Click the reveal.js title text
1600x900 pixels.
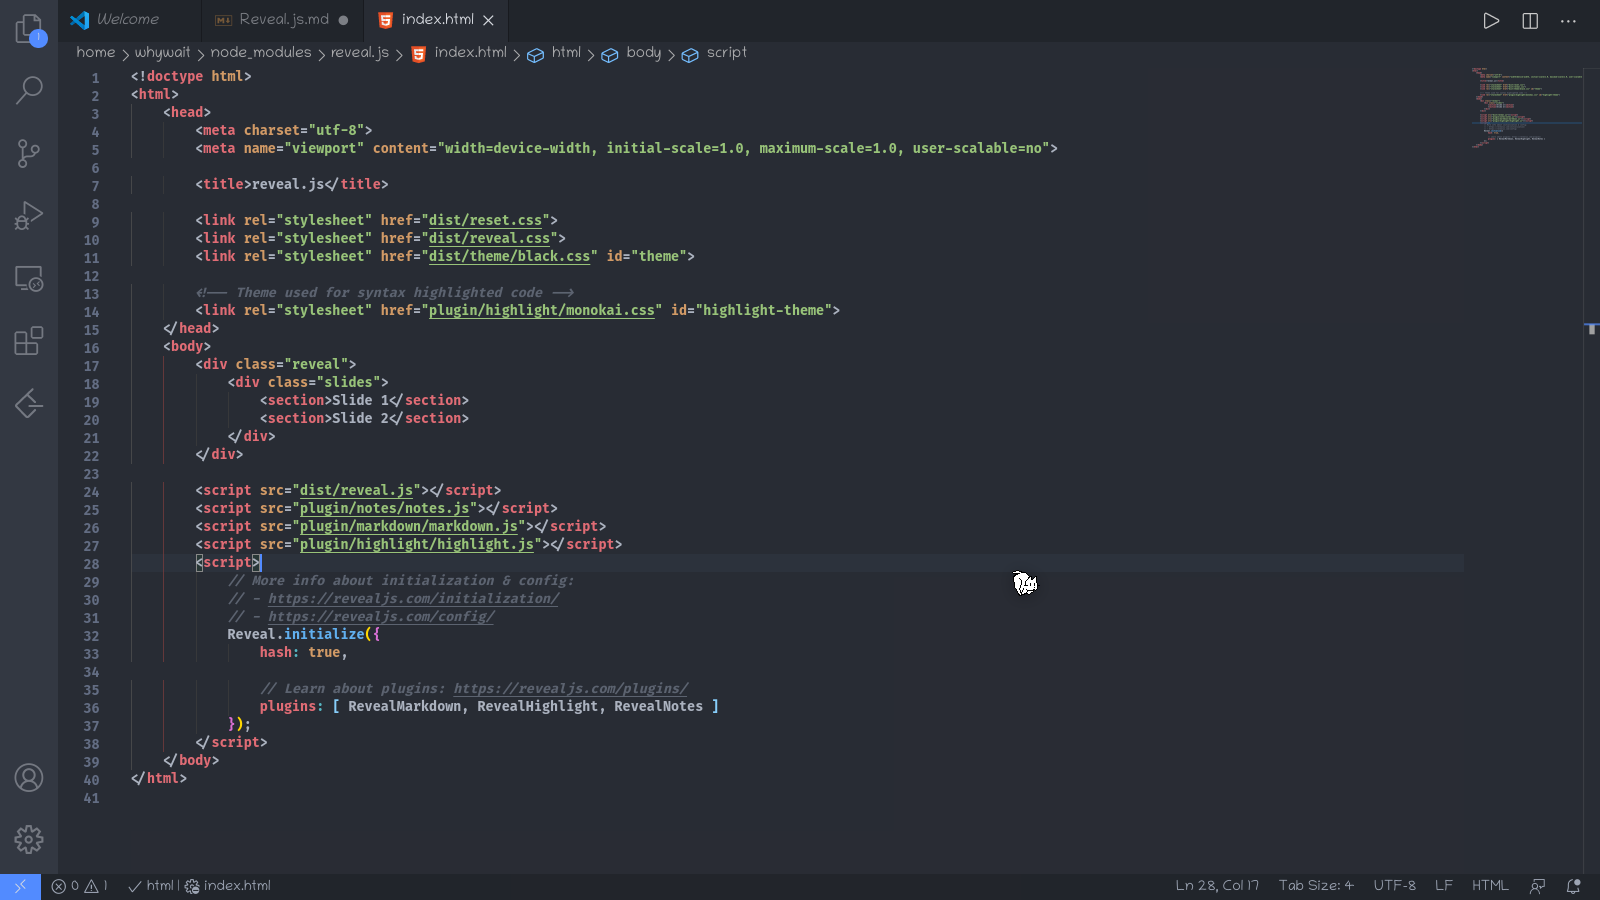pos(288,184)
